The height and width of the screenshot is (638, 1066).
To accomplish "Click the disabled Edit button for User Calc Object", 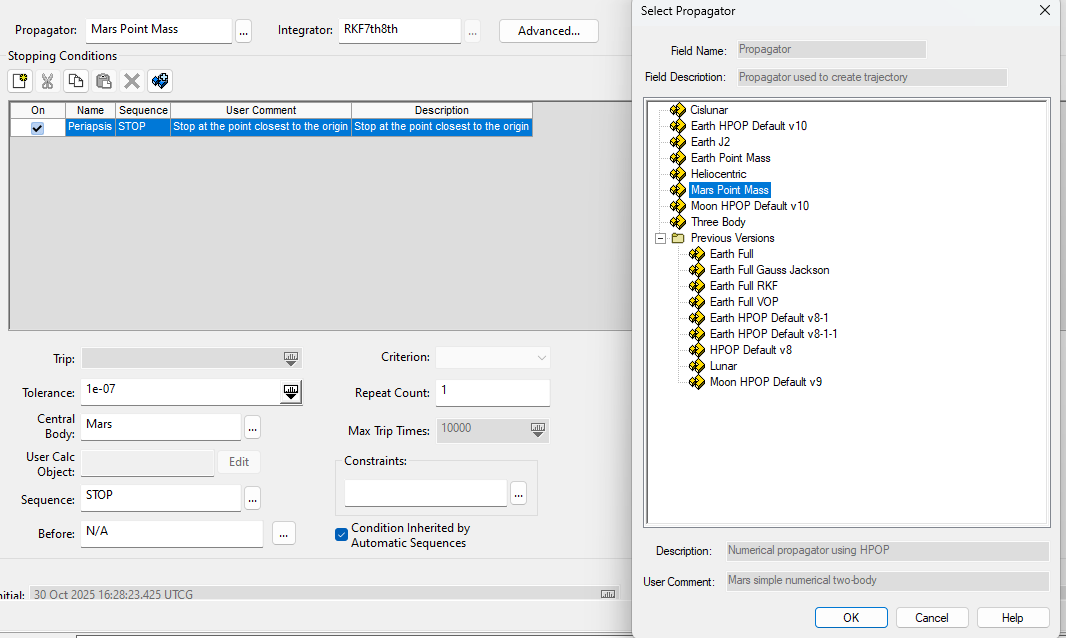I will pos(239,462).
